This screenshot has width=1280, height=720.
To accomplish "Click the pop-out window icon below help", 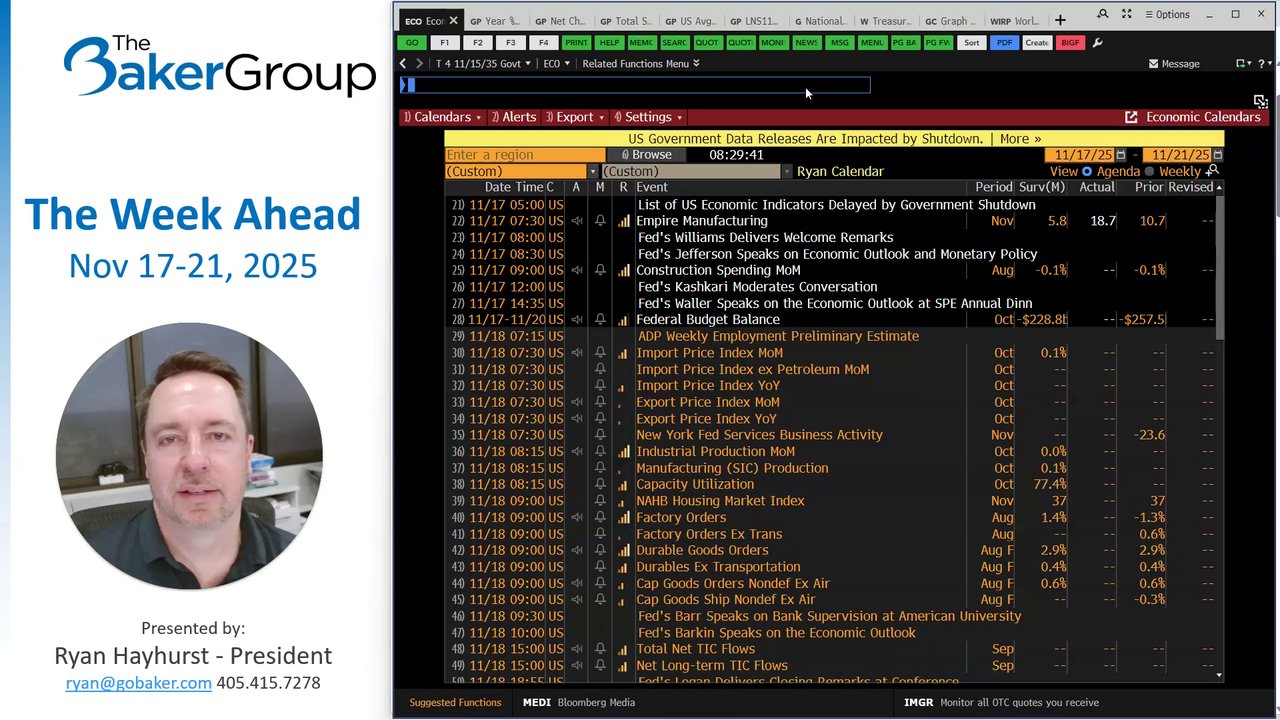I will coord(1260,102).
